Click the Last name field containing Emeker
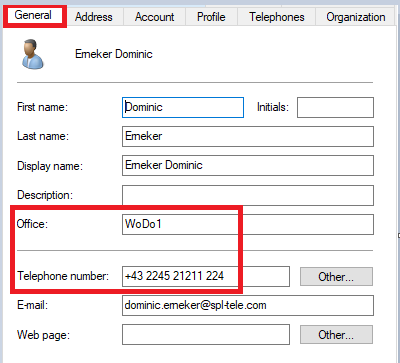 point(248,136)
